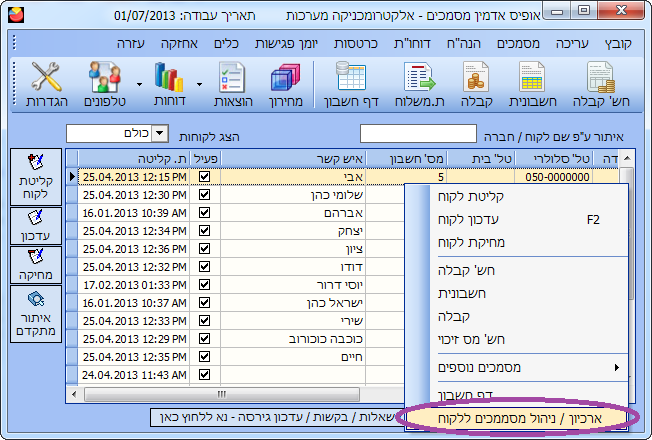Open the הגדרות settings tools icon
This screenshot has height=440, width=652.
(47, 85)
